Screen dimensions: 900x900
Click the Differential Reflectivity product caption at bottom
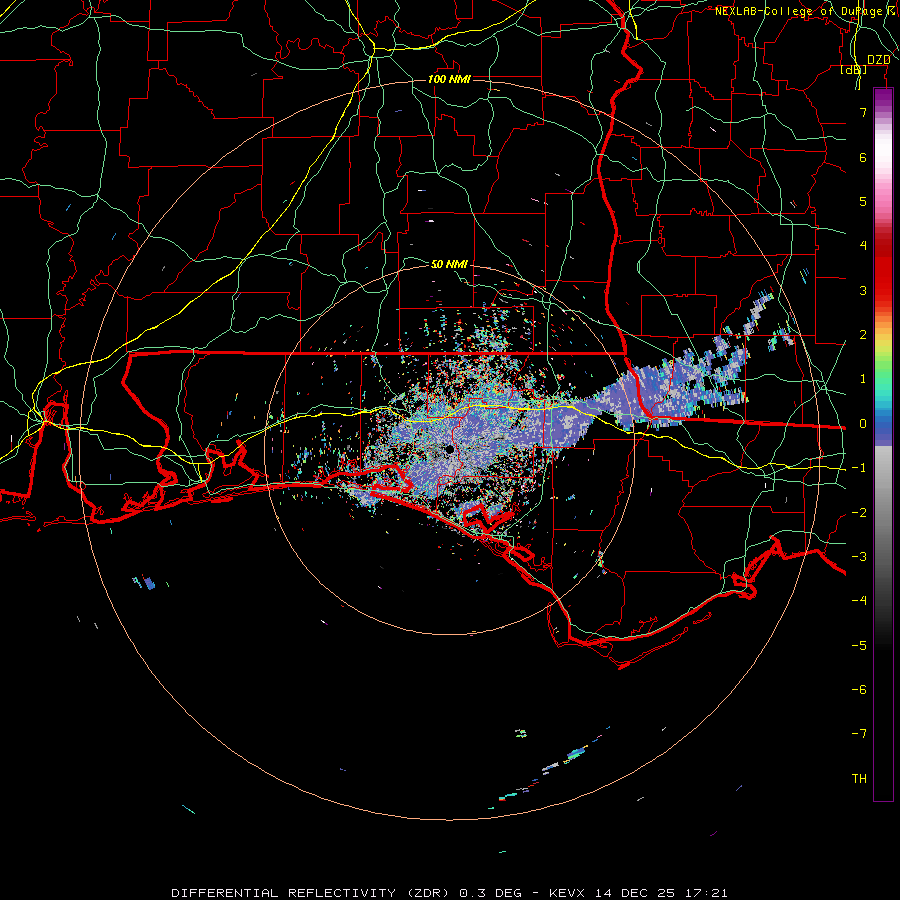[x=449, y=893]
